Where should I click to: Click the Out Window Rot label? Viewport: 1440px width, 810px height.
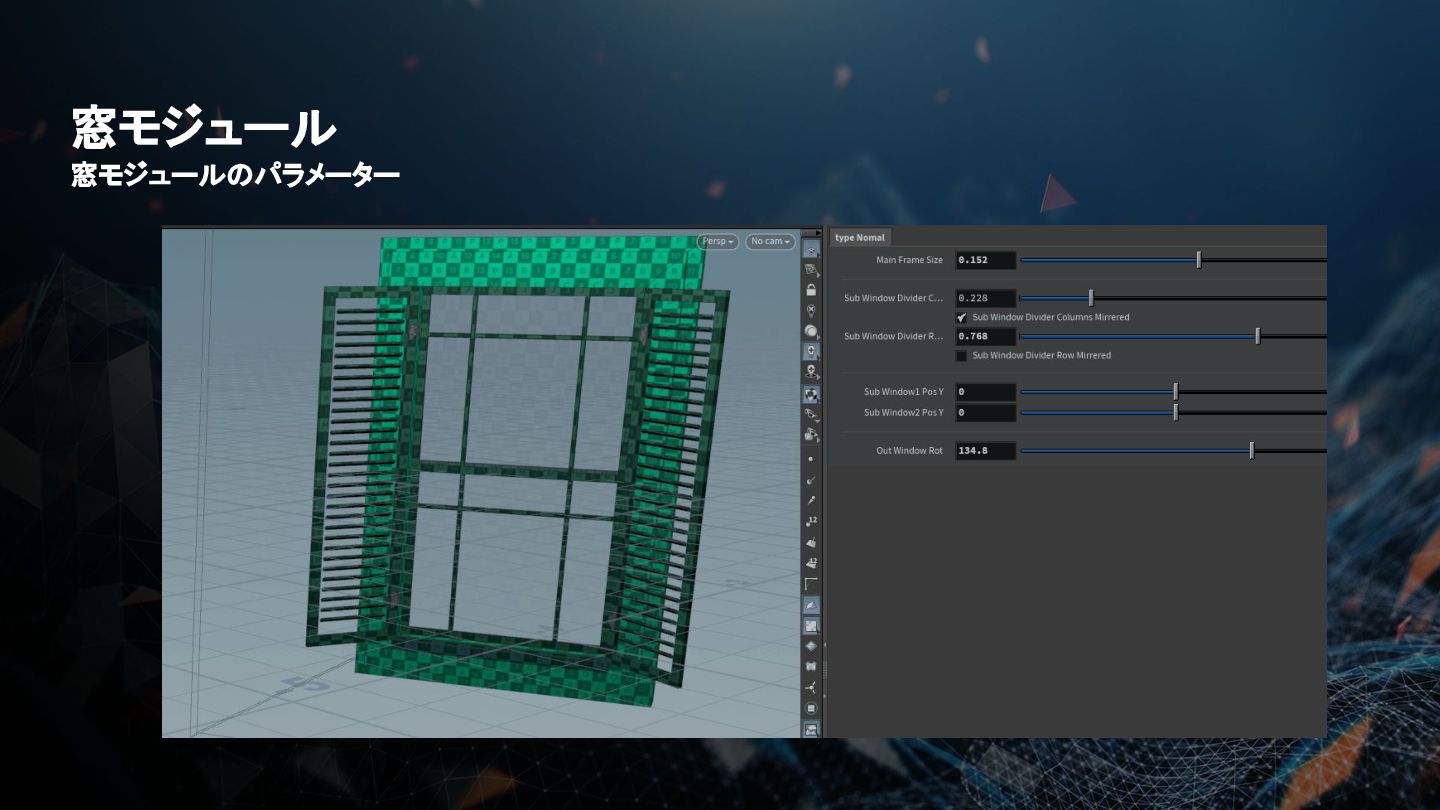click(909, 451)
